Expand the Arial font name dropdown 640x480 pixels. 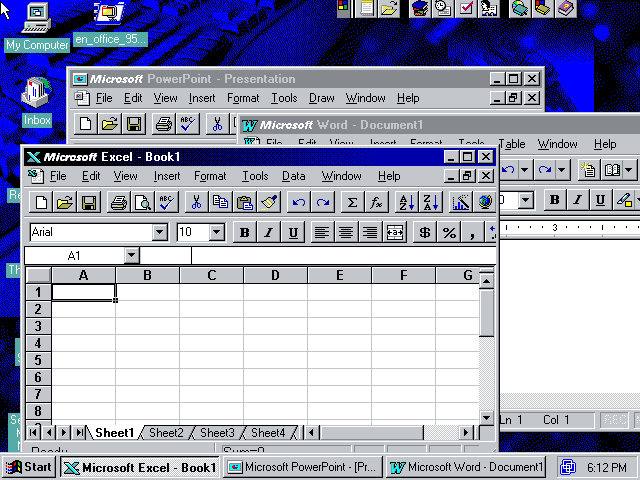(160, 232)
